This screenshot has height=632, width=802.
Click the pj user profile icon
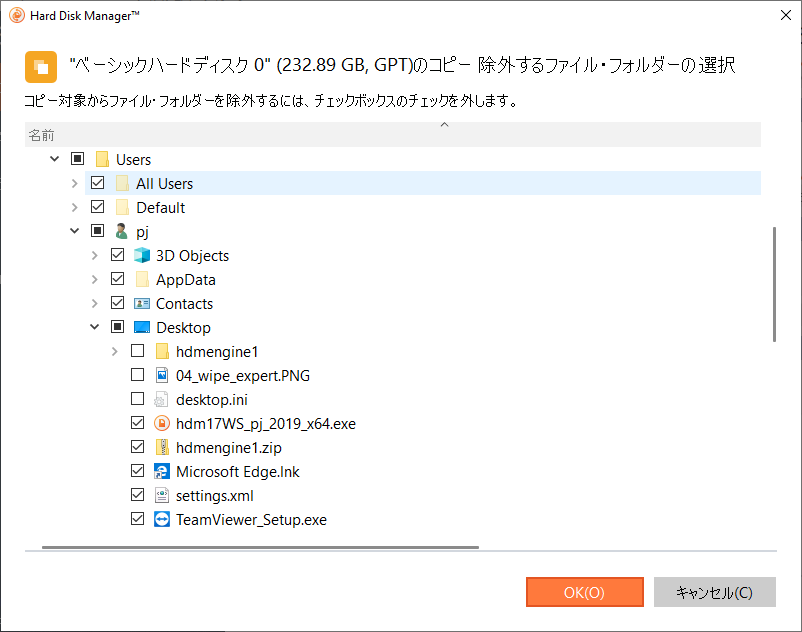click(x=122, y=231)
